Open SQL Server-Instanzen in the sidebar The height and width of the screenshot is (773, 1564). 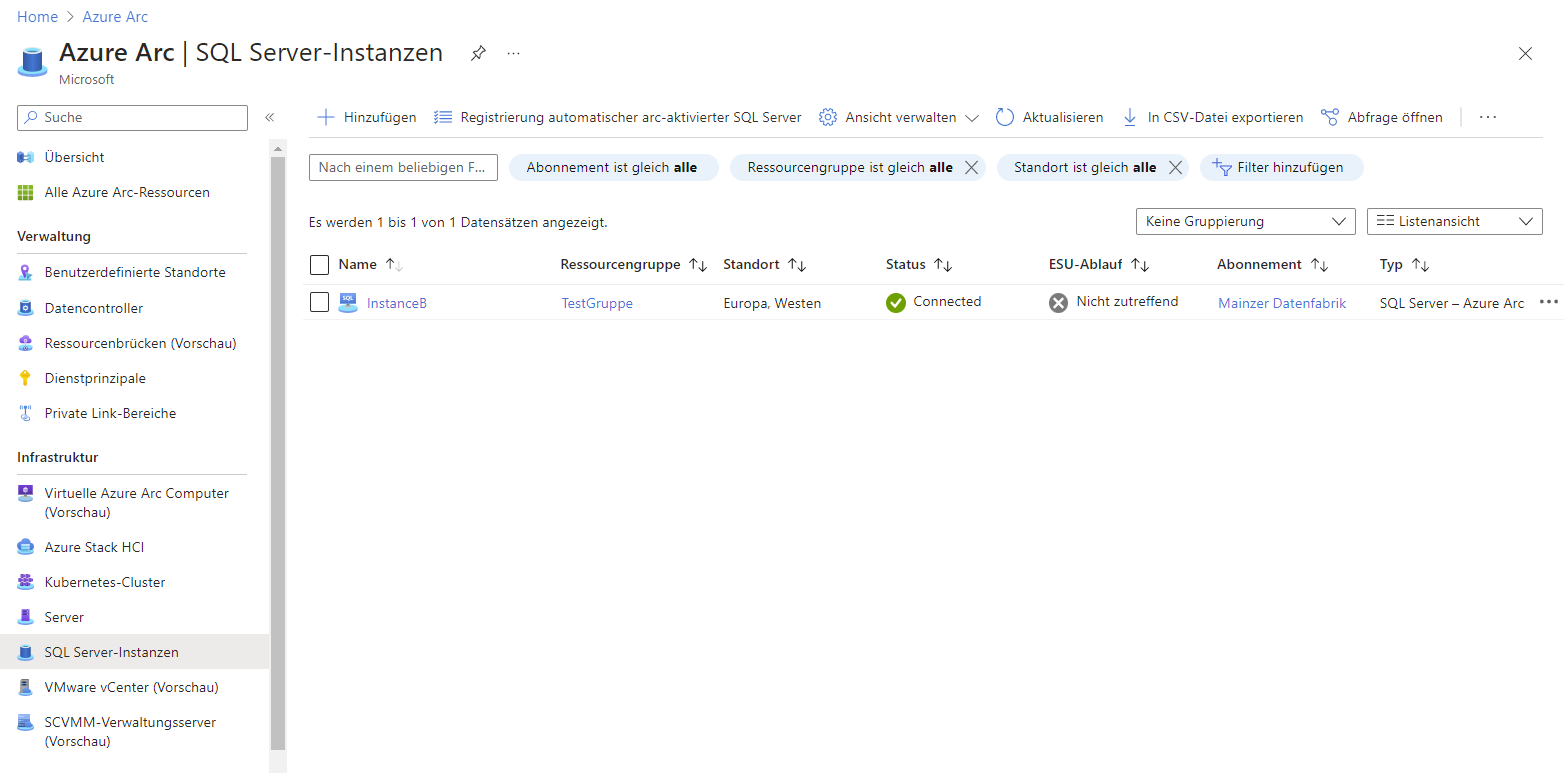click(x=134, y=652)
